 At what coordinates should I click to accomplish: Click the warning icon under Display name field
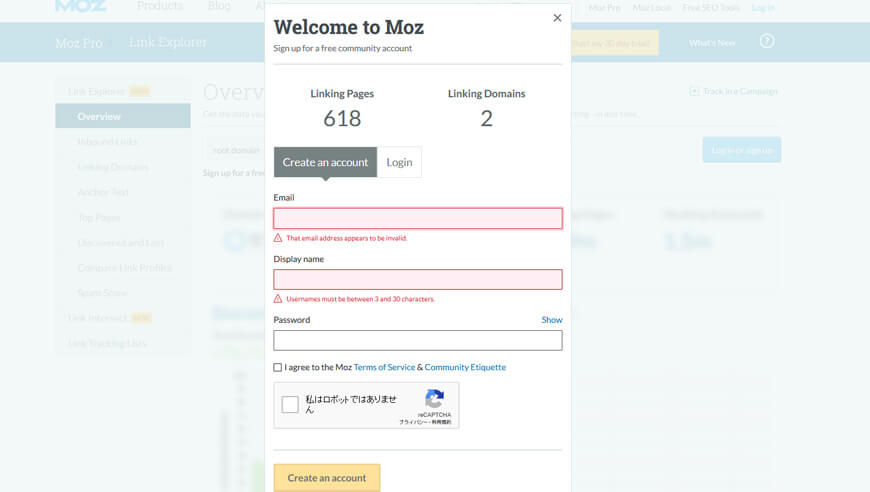(x=278, y=299)
